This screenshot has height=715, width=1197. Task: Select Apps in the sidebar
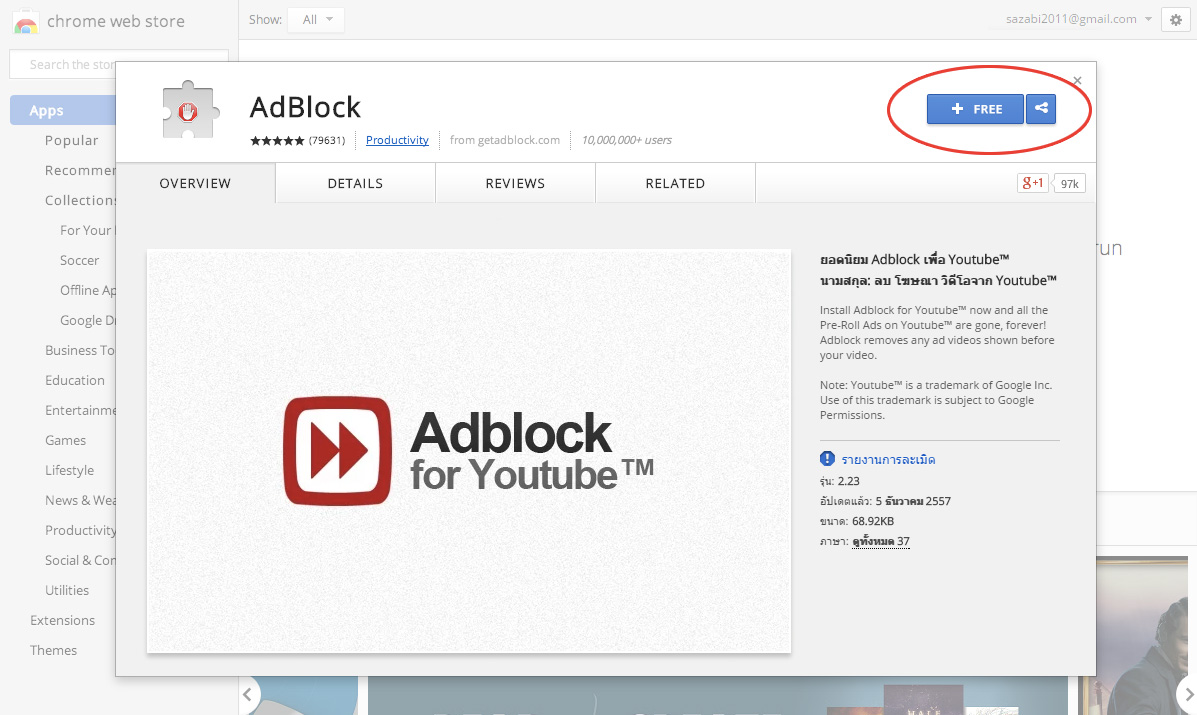63,110
